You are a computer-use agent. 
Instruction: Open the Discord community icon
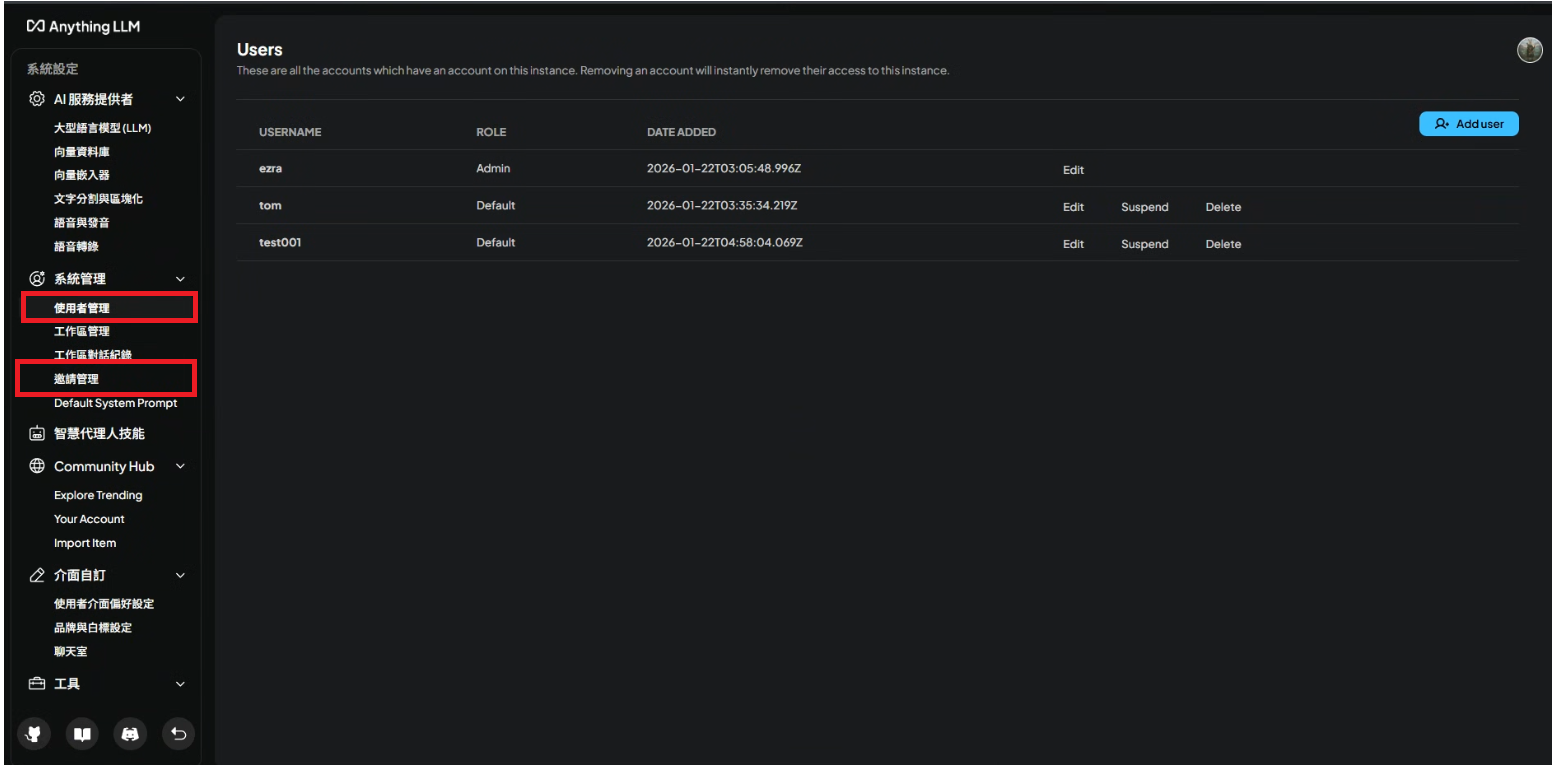[130, 734]
